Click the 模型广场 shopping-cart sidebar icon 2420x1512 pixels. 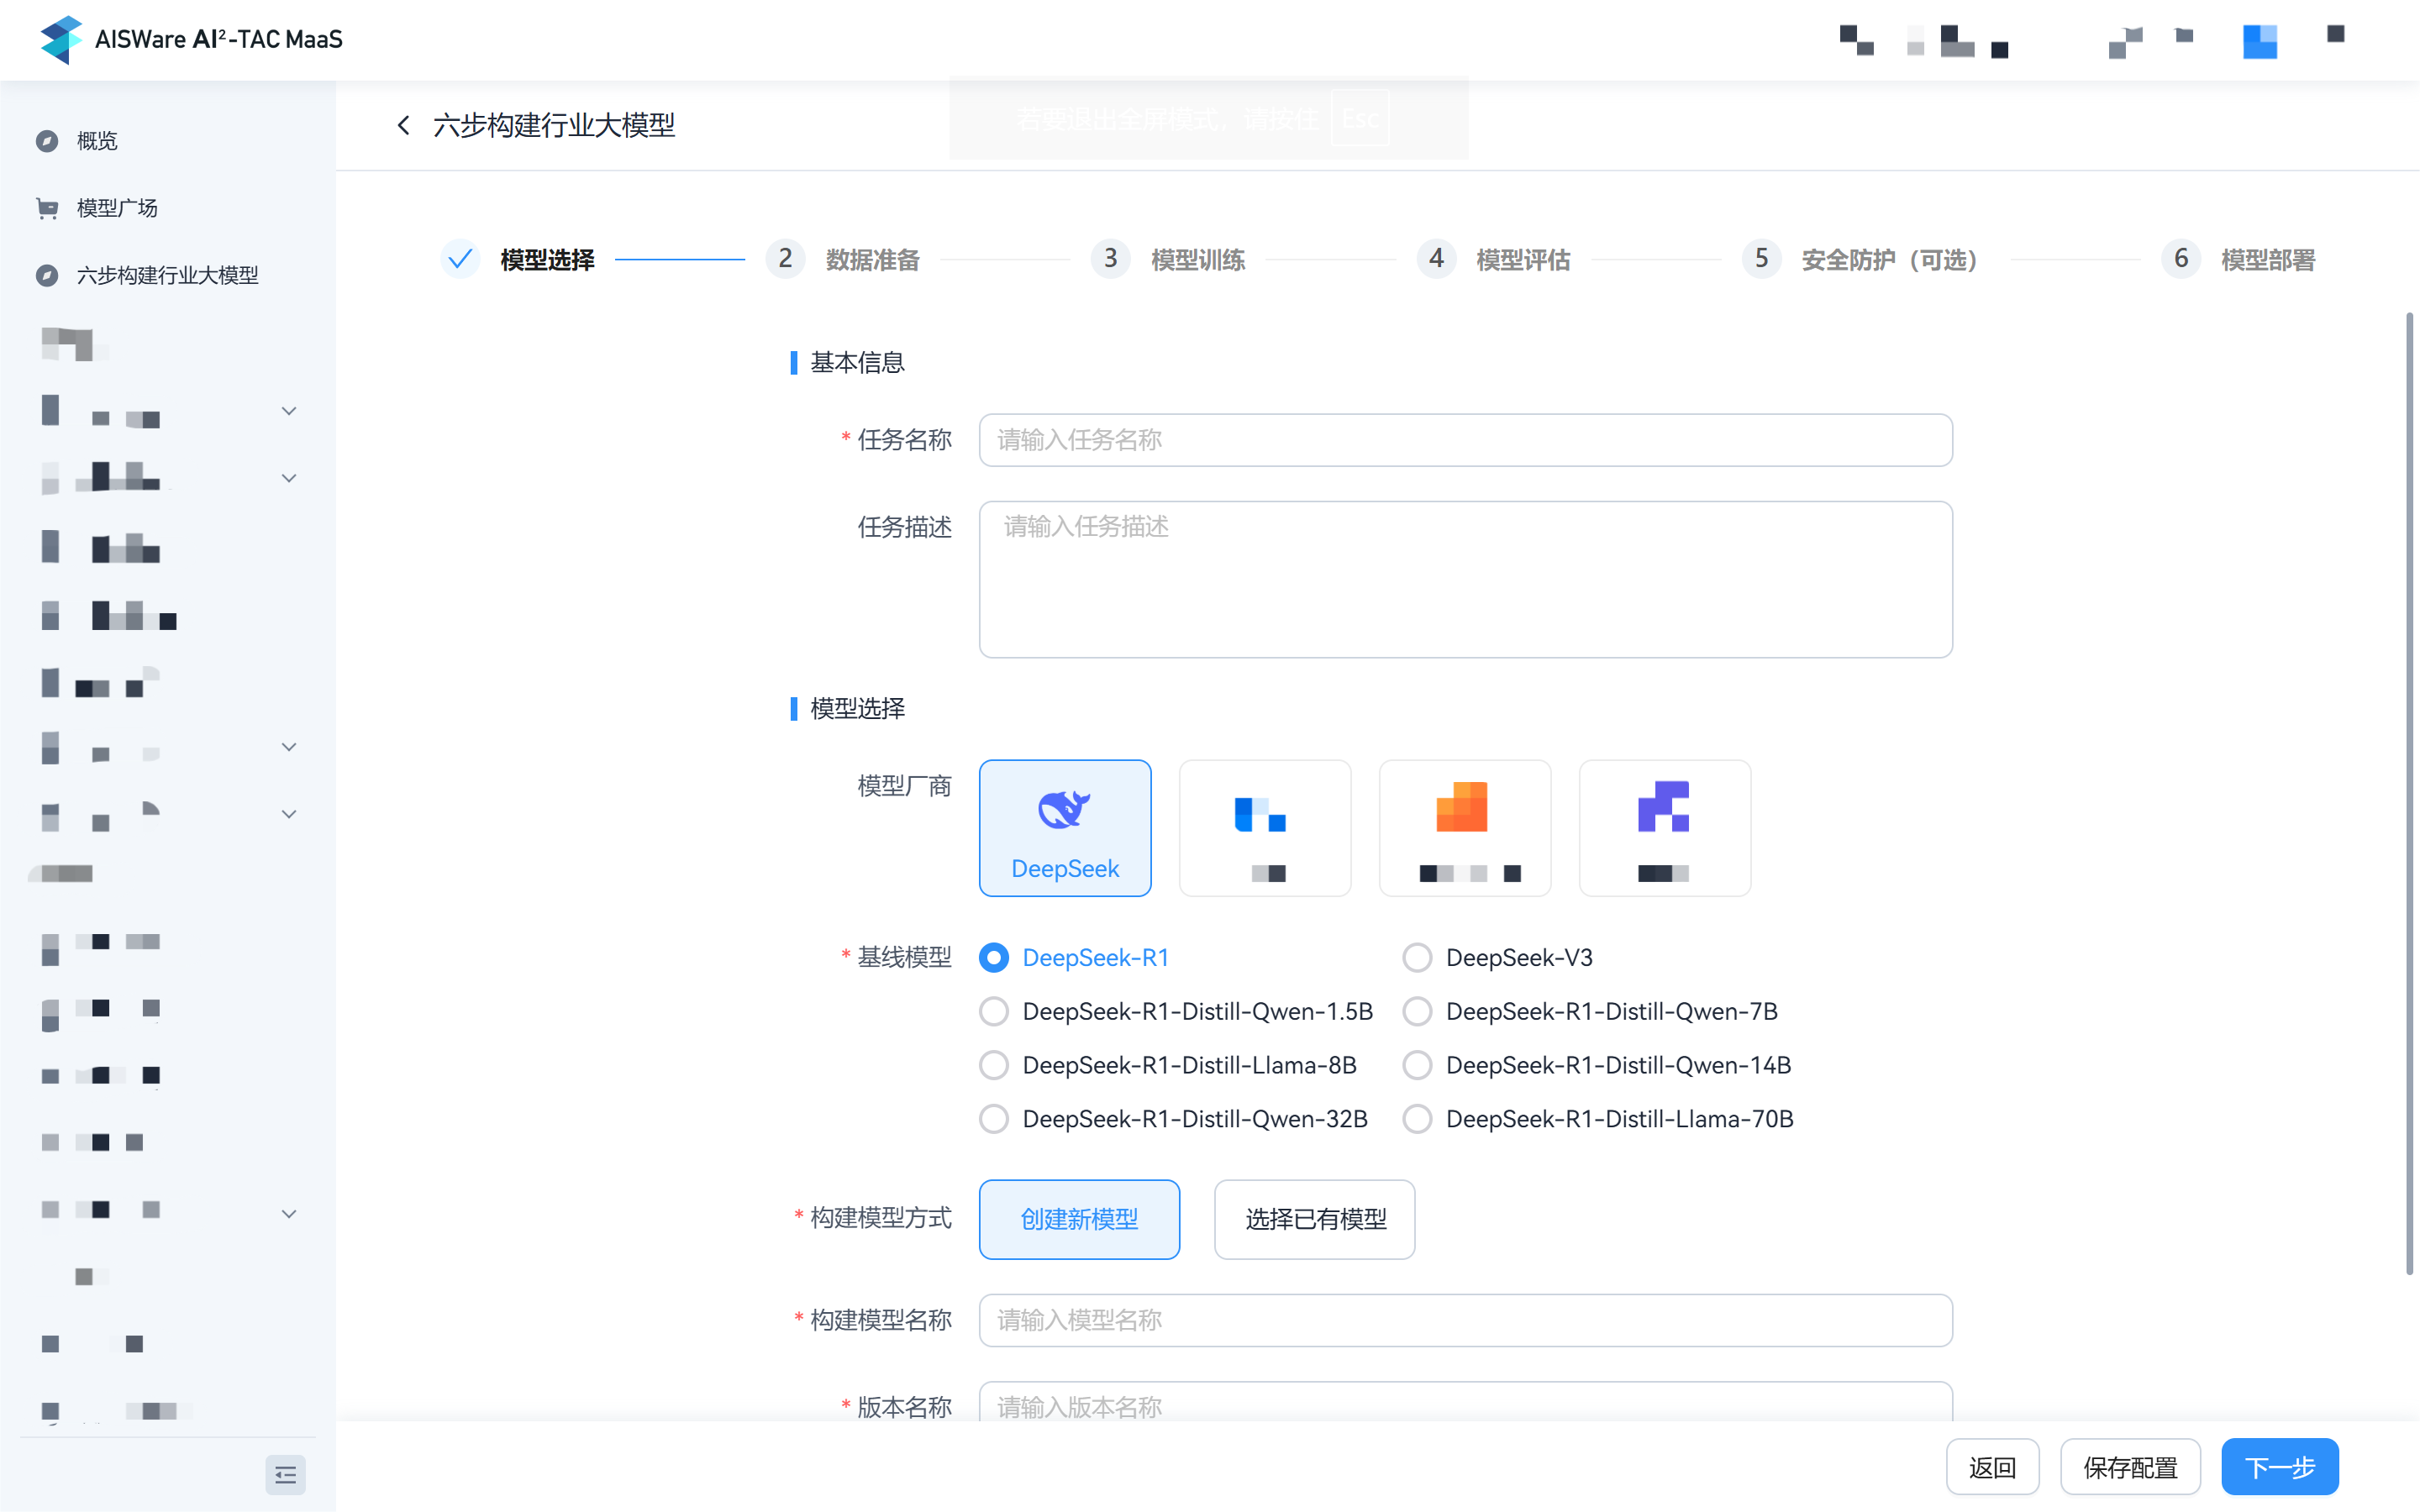(48, 208)
